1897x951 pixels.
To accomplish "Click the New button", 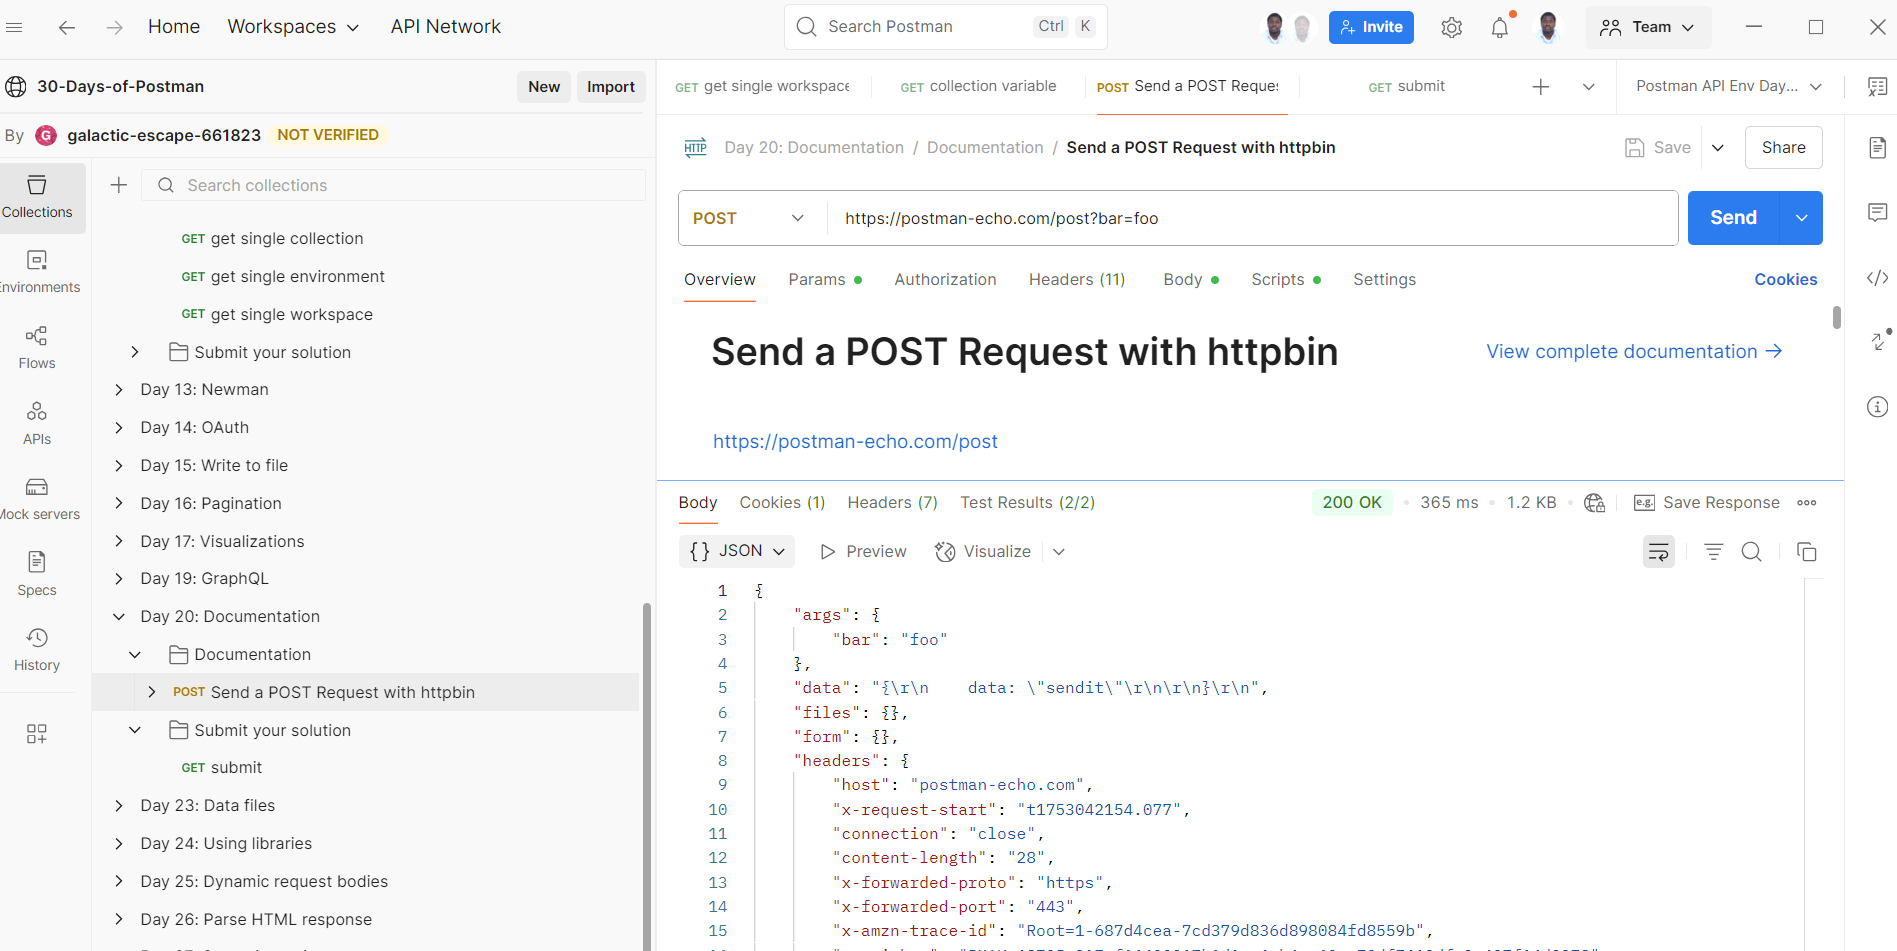I will 544,87.
